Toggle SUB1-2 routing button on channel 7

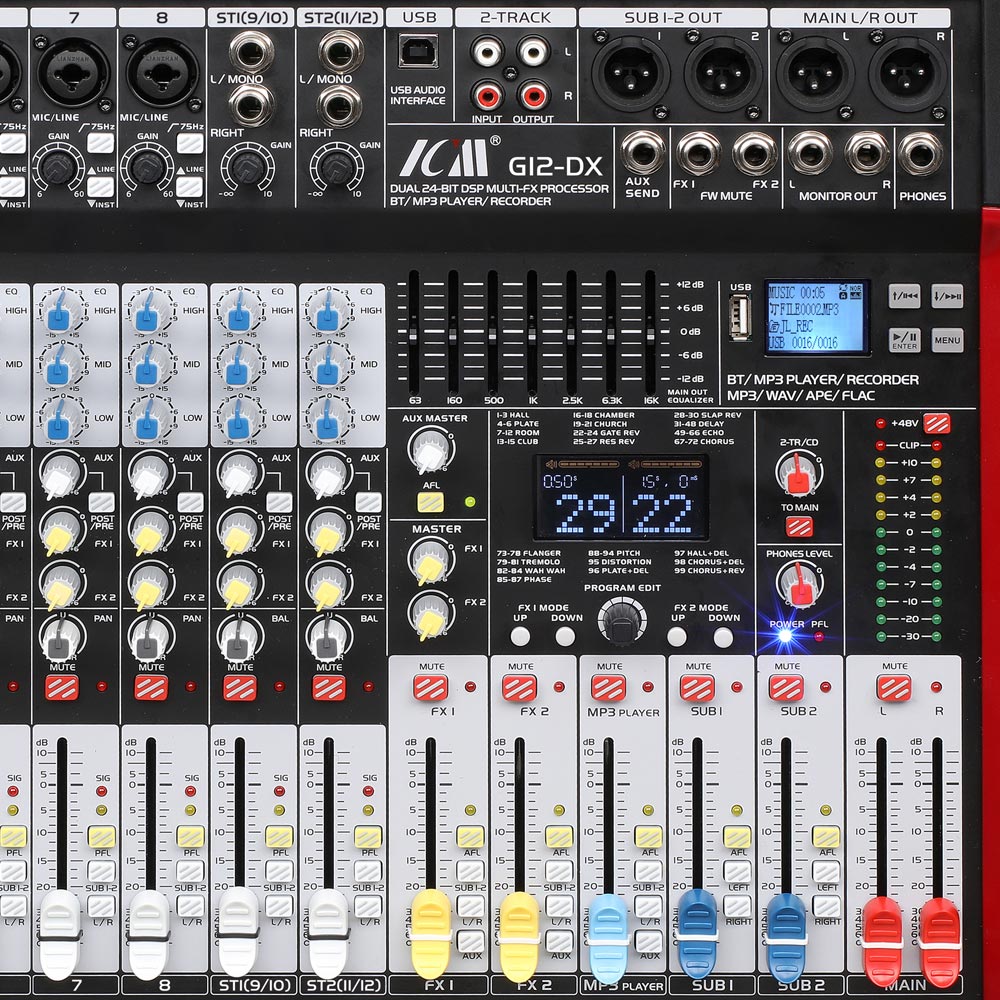(101, 871)
